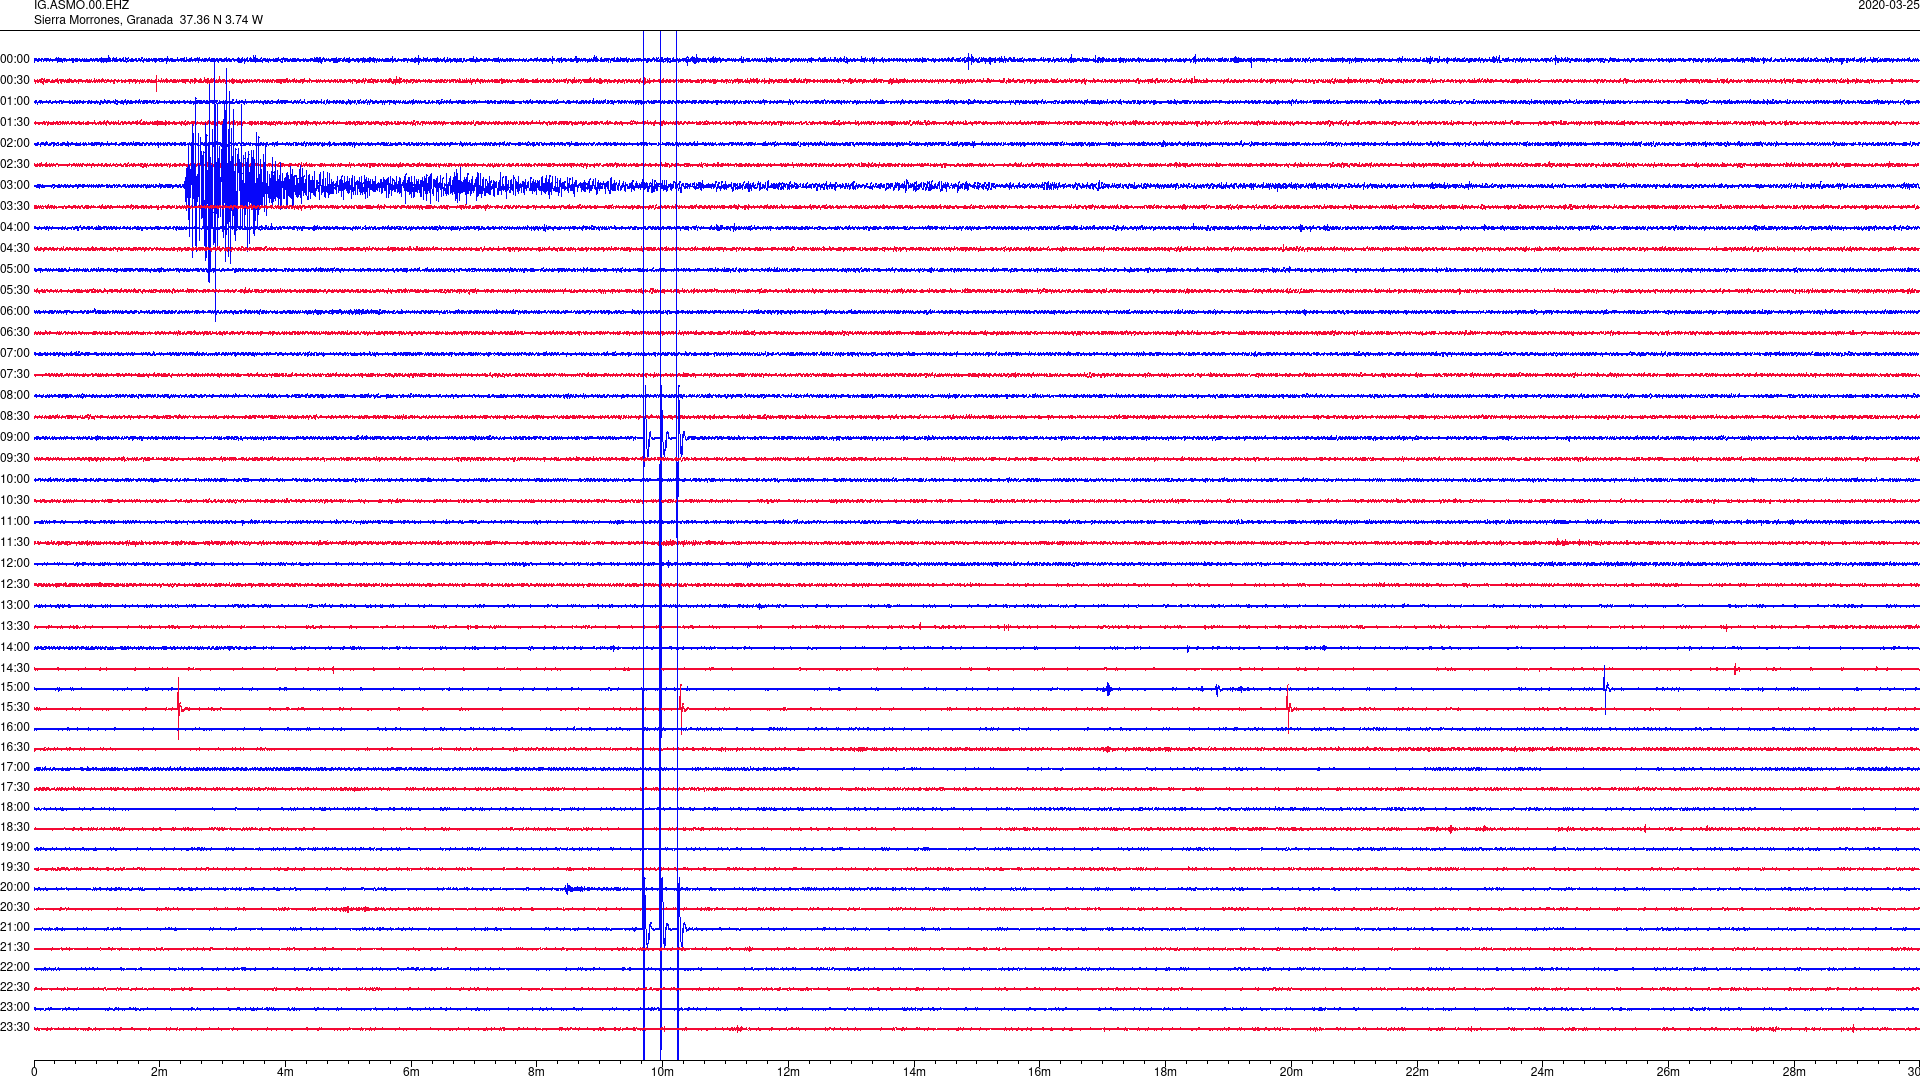Click the 28m tick on time axis
Viewport: 1920px width, 1080px height.
pyautogui.click(x=1794, y=1072)
